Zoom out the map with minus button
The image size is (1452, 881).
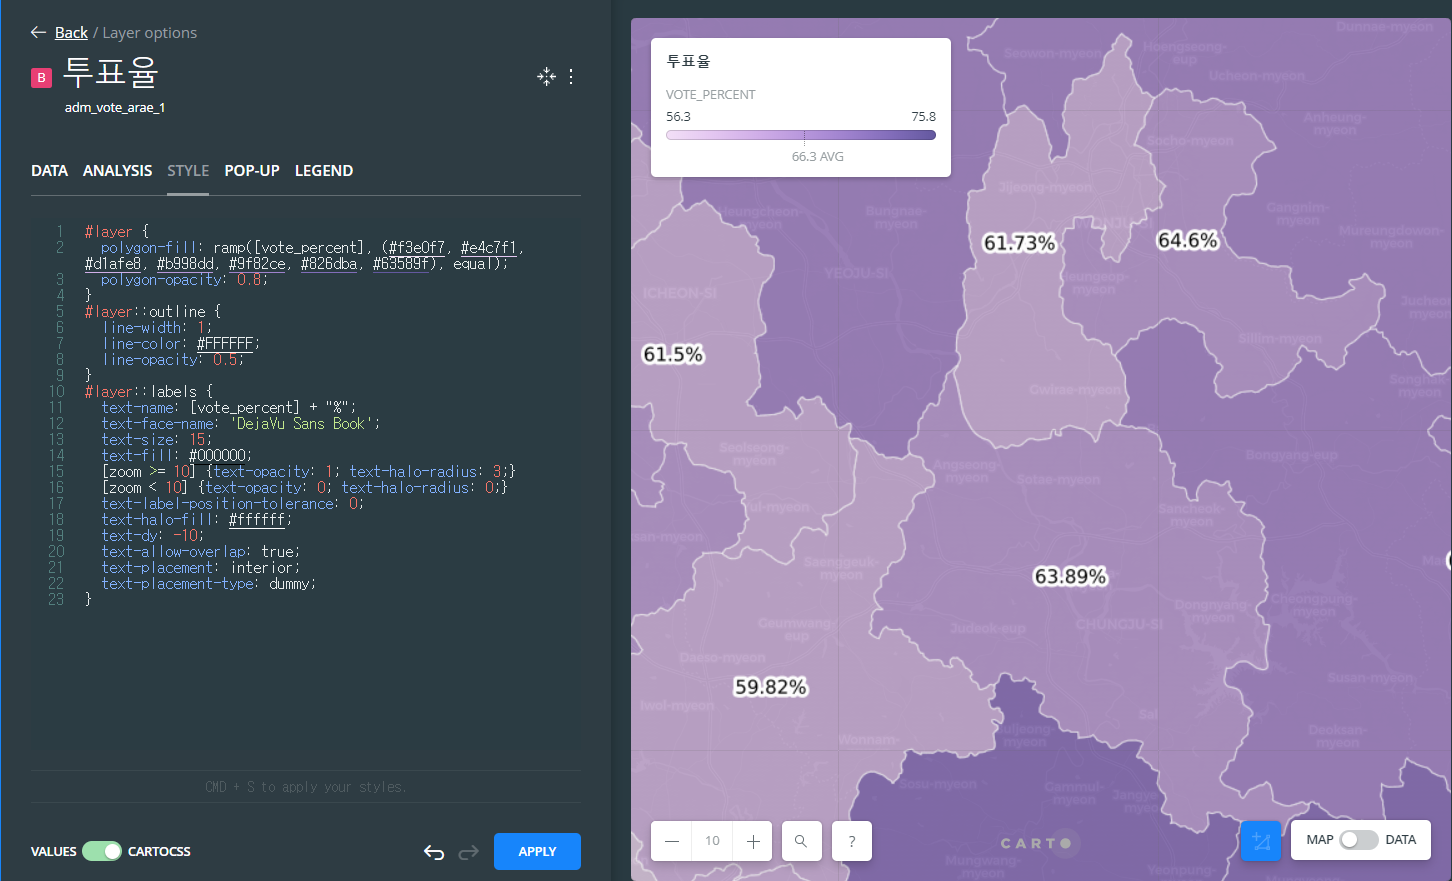pos(672,841)
